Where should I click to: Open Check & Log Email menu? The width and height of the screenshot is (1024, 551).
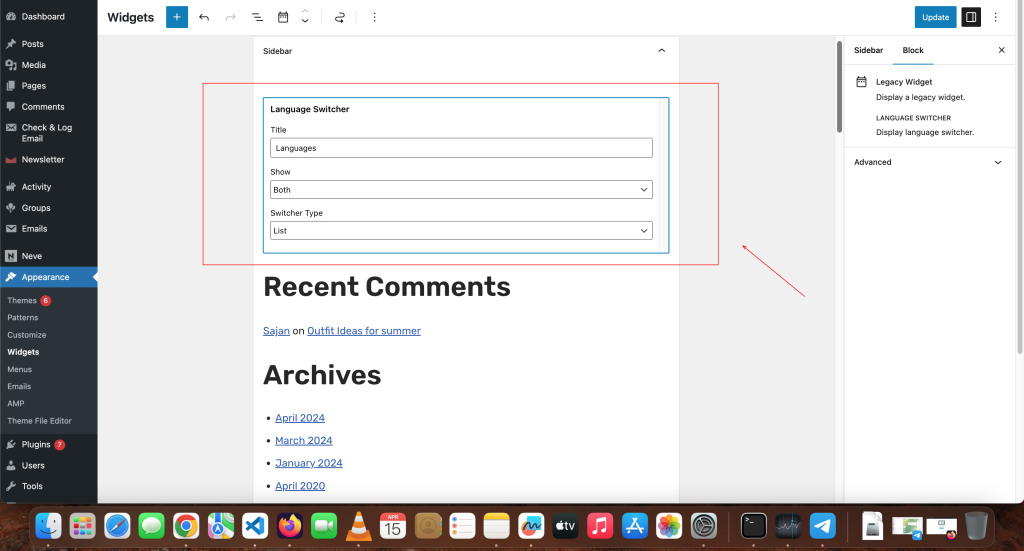(x=46, y=133)
